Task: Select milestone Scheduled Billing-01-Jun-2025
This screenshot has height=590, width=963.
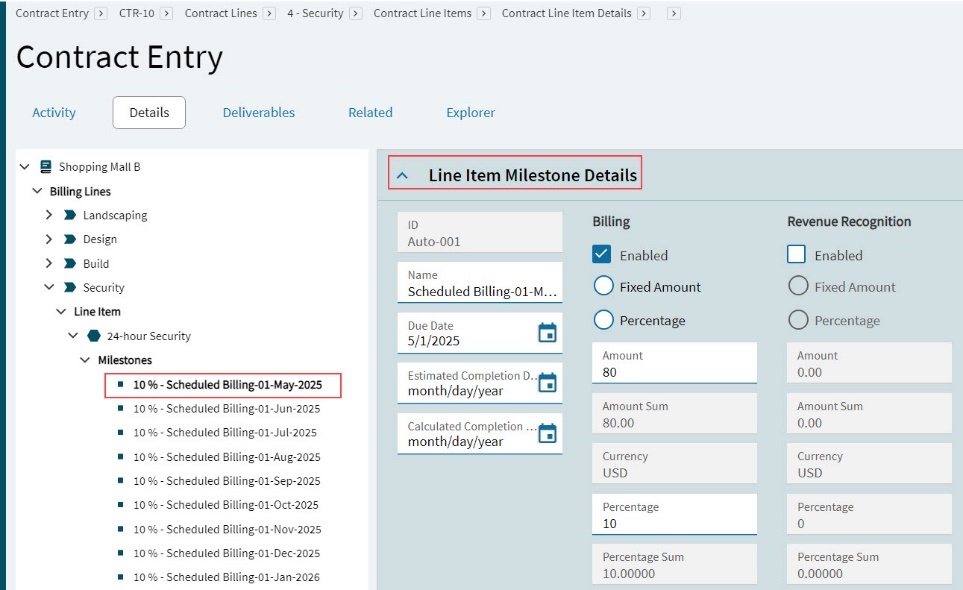Action: click(227, 409)
